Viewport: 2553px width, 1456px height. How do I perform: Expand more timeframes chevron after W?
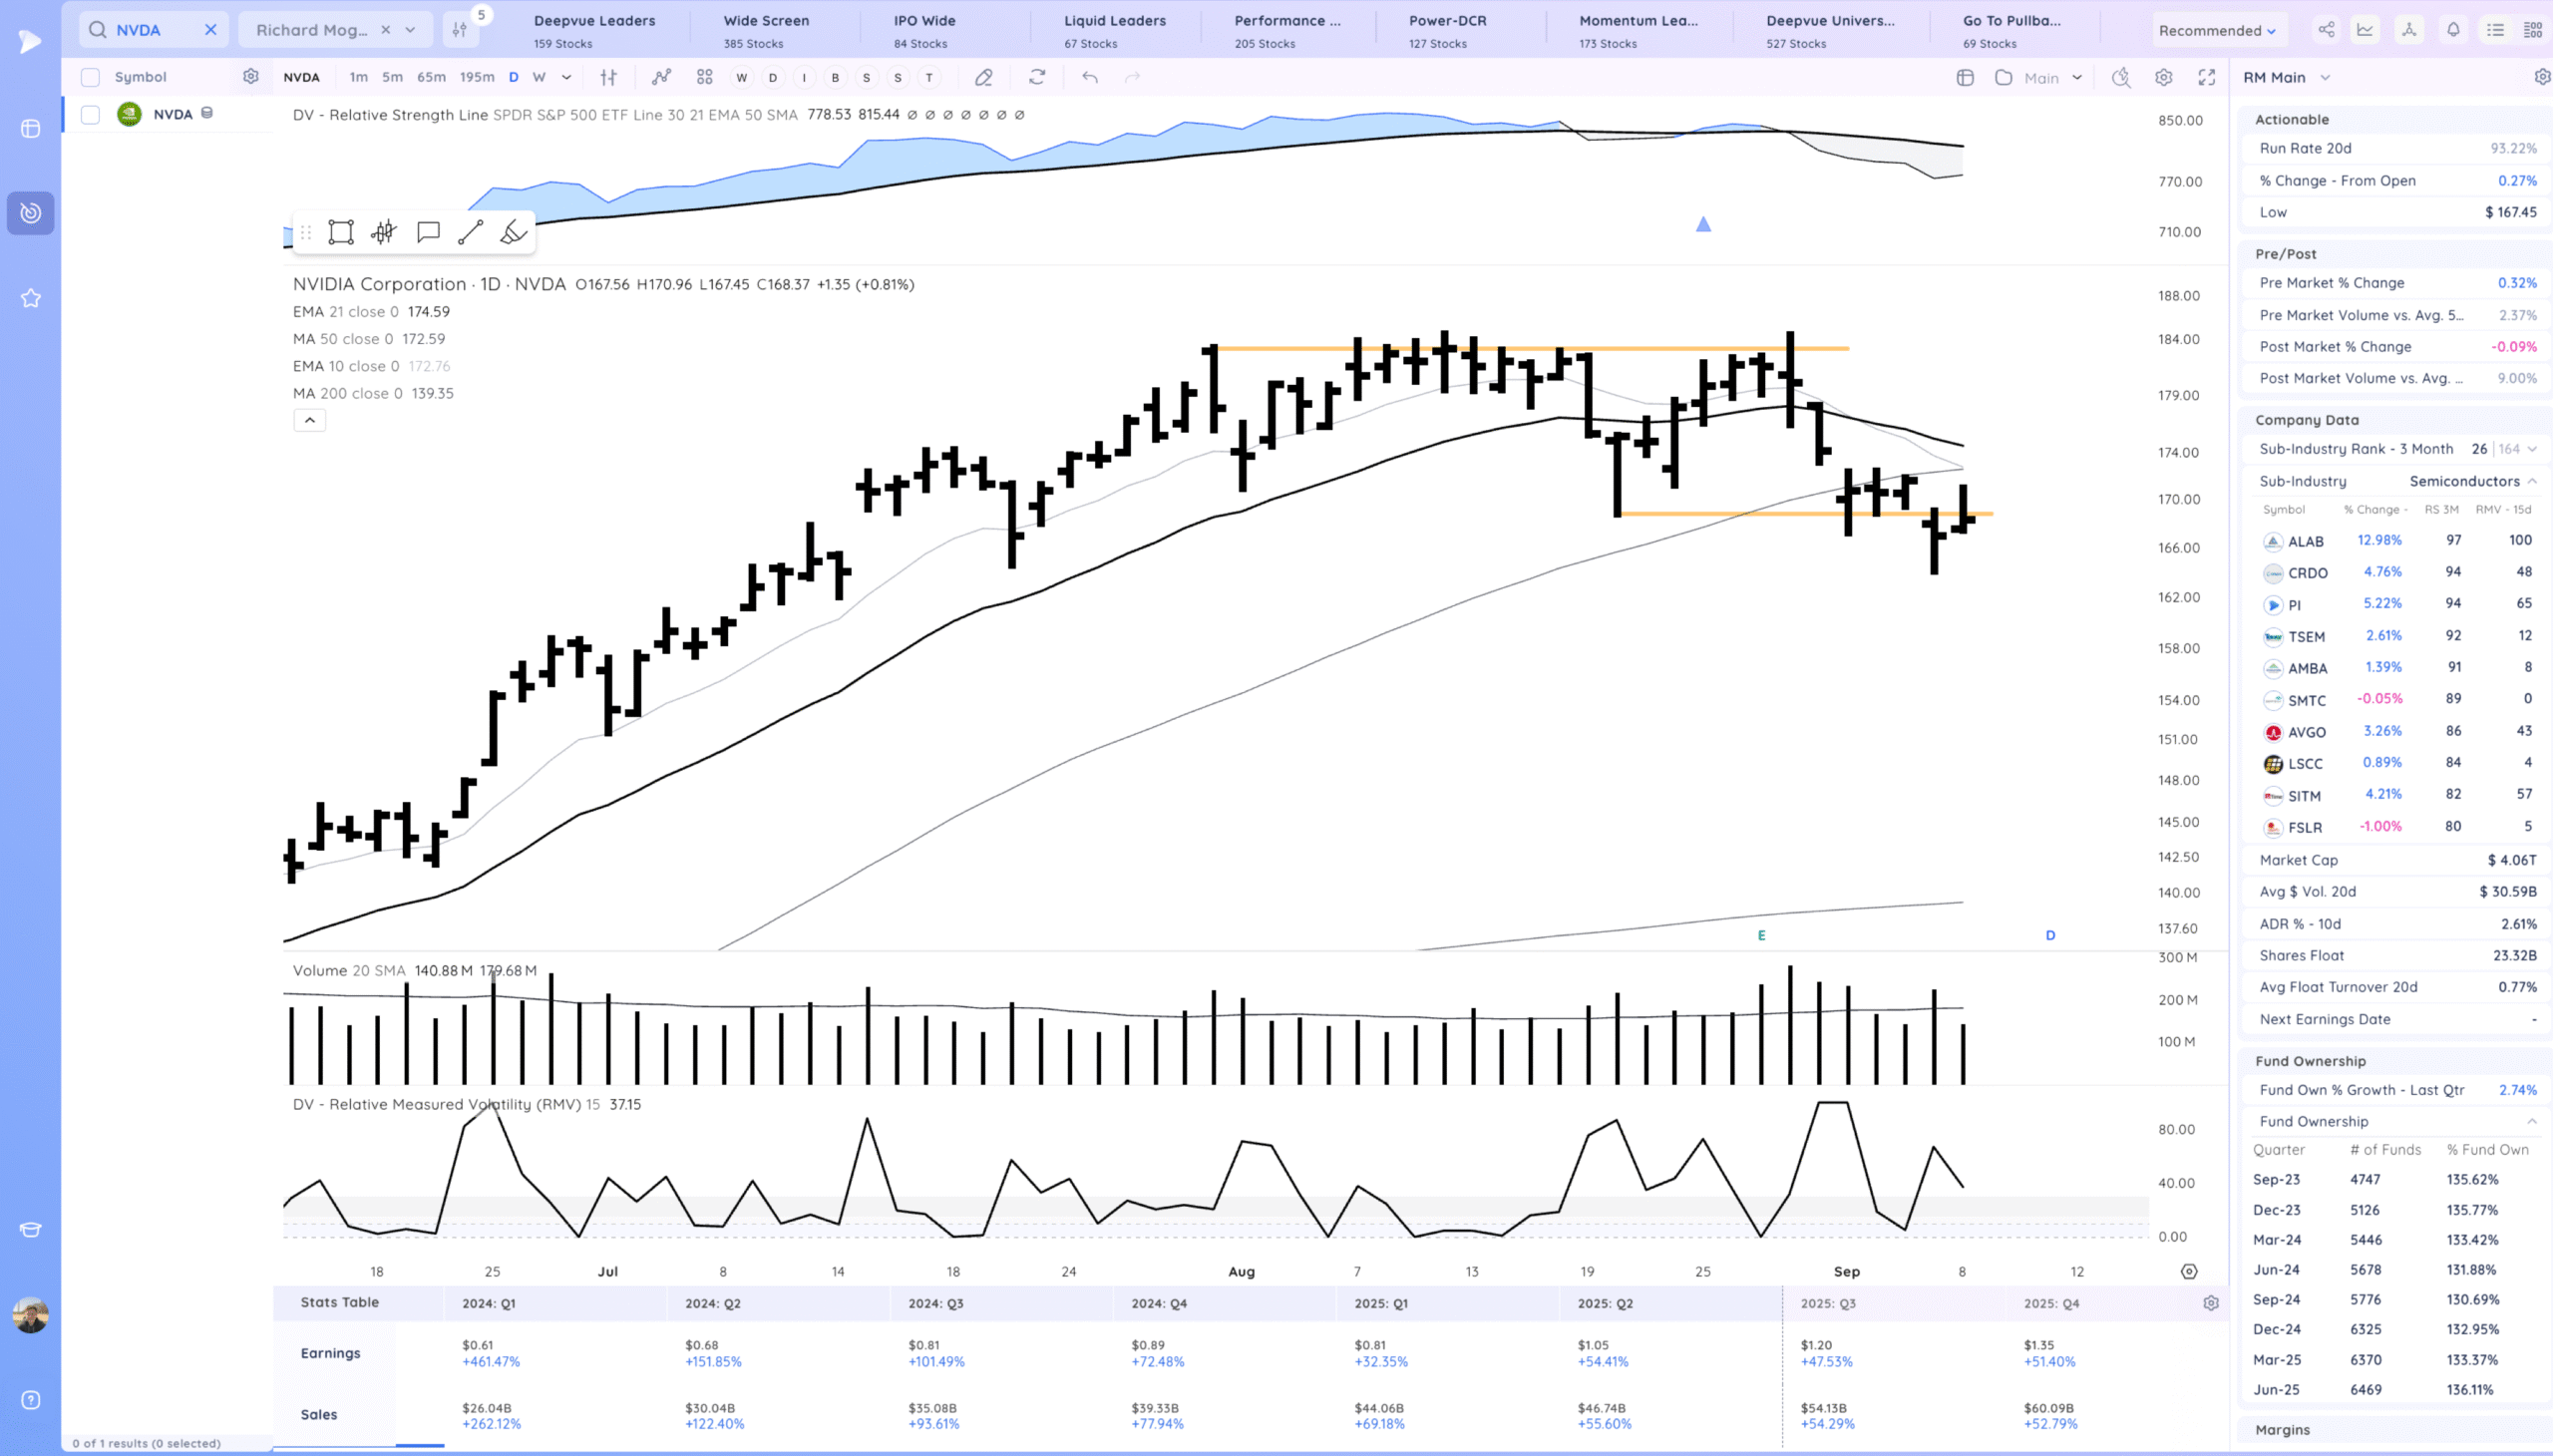point(566,77)
